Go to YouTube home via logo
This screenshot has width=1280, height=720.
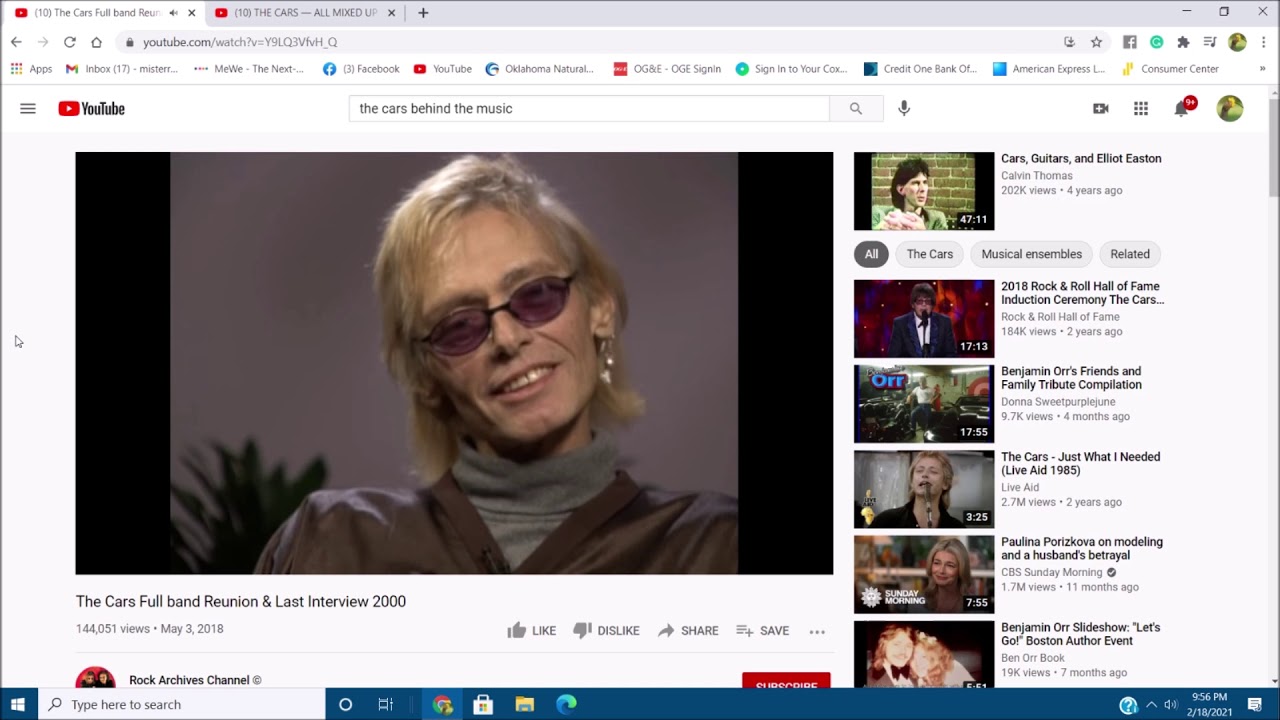tap(91, 108)
